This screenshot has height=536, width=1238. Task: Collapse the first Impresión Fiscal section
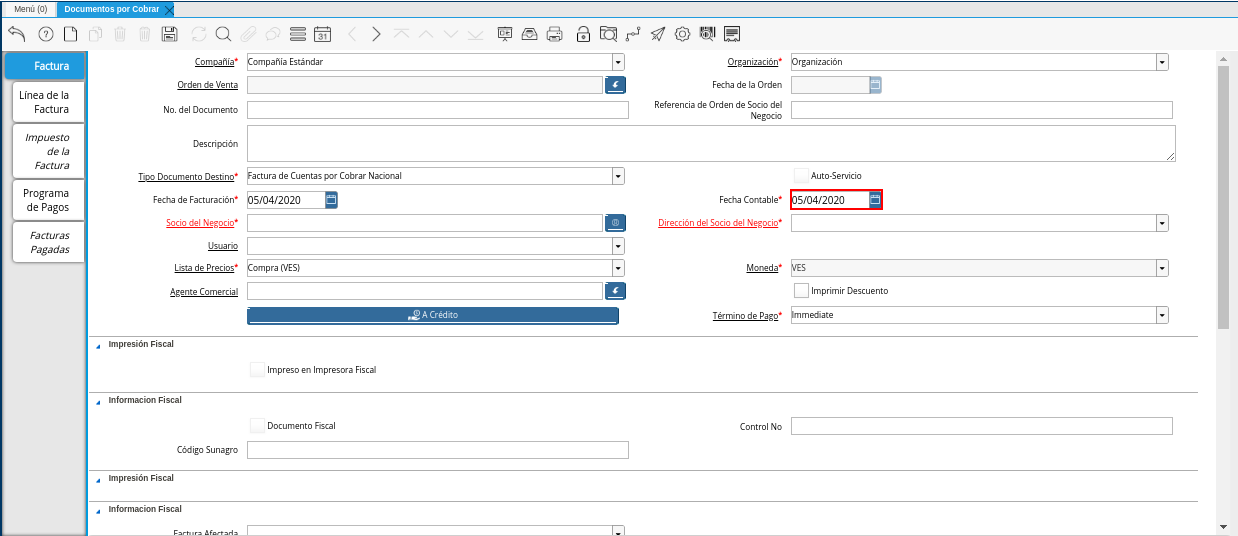(98, 345)
